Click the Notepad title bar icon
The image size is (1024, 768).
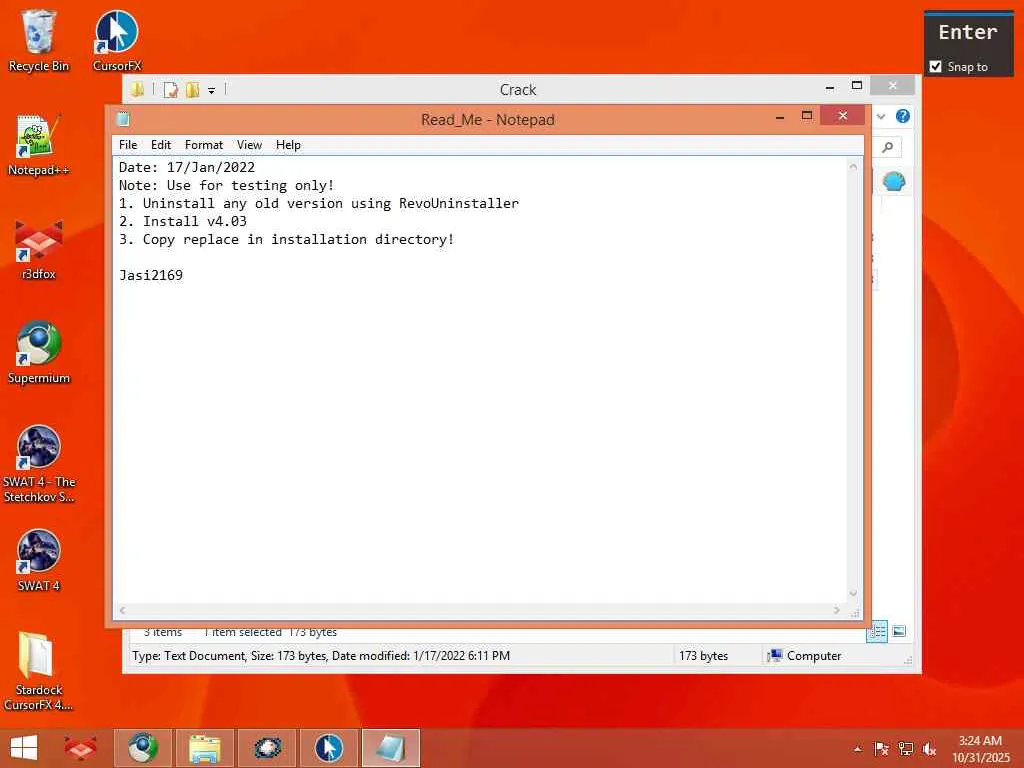click(123, 119)
